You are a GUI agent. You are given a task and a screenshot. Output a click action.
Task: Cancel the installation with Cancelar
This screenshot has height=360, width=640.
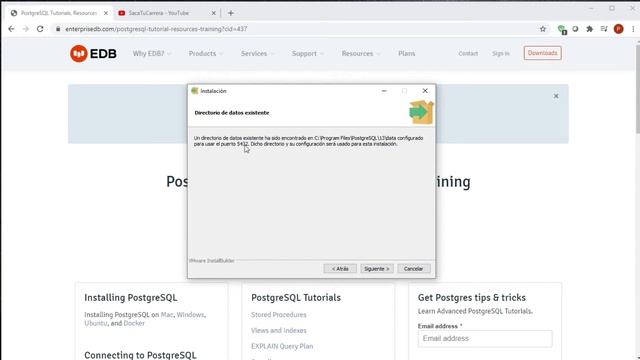tap(413, 269)
